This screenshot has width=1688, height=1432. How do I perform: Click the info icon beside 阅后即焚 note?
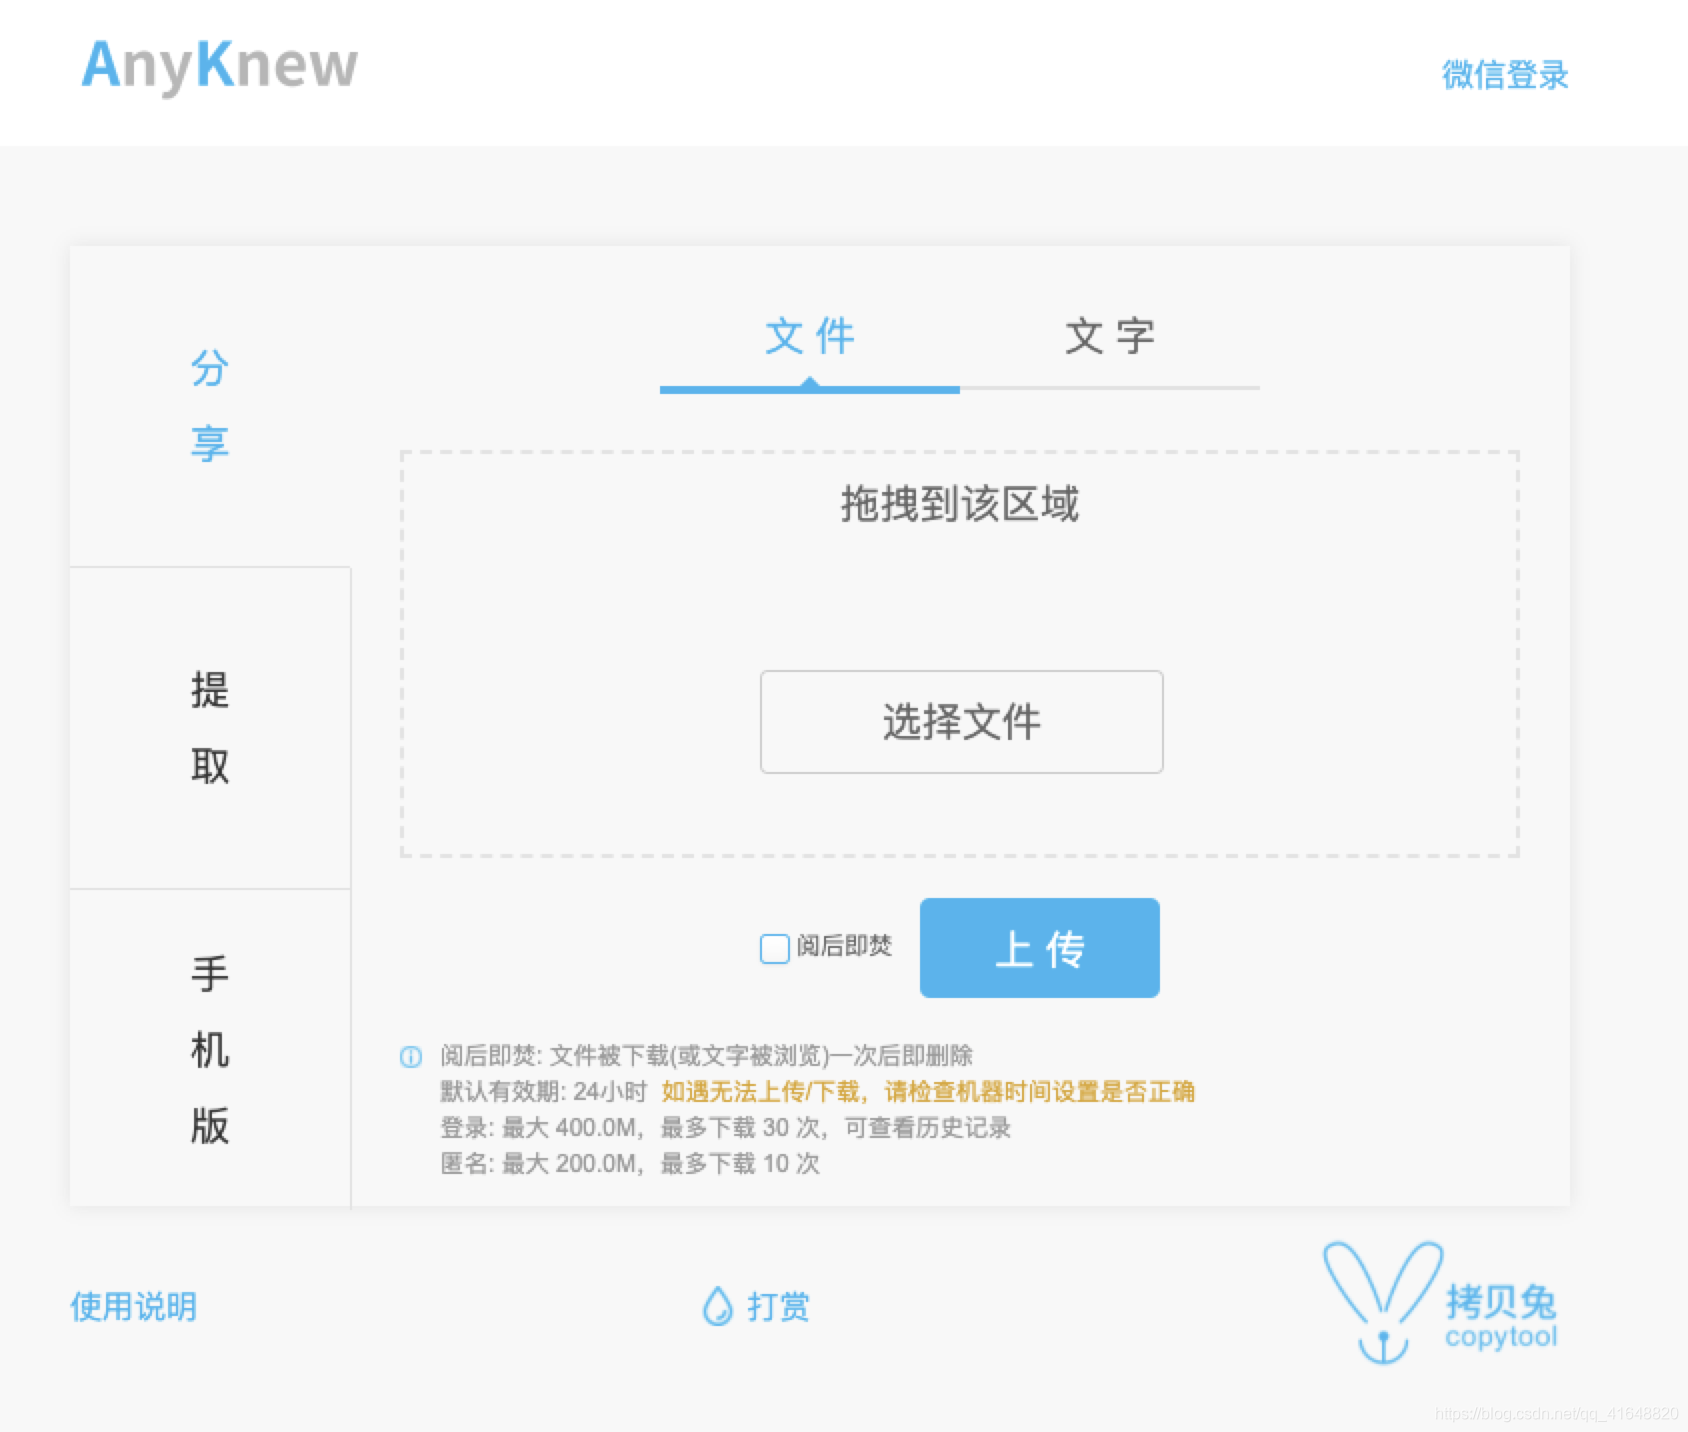tap(411, 1057)
